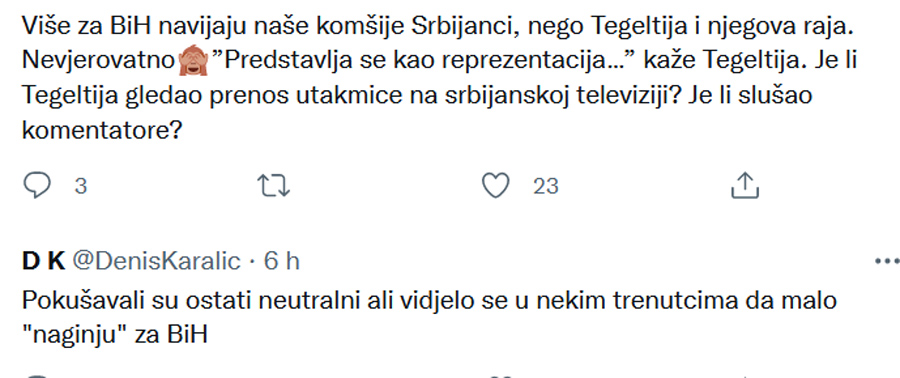Image resolution: width=900 pixels, height=378 pixels.
Task: Click the like count of 23
Action: (x=545, y=187)
